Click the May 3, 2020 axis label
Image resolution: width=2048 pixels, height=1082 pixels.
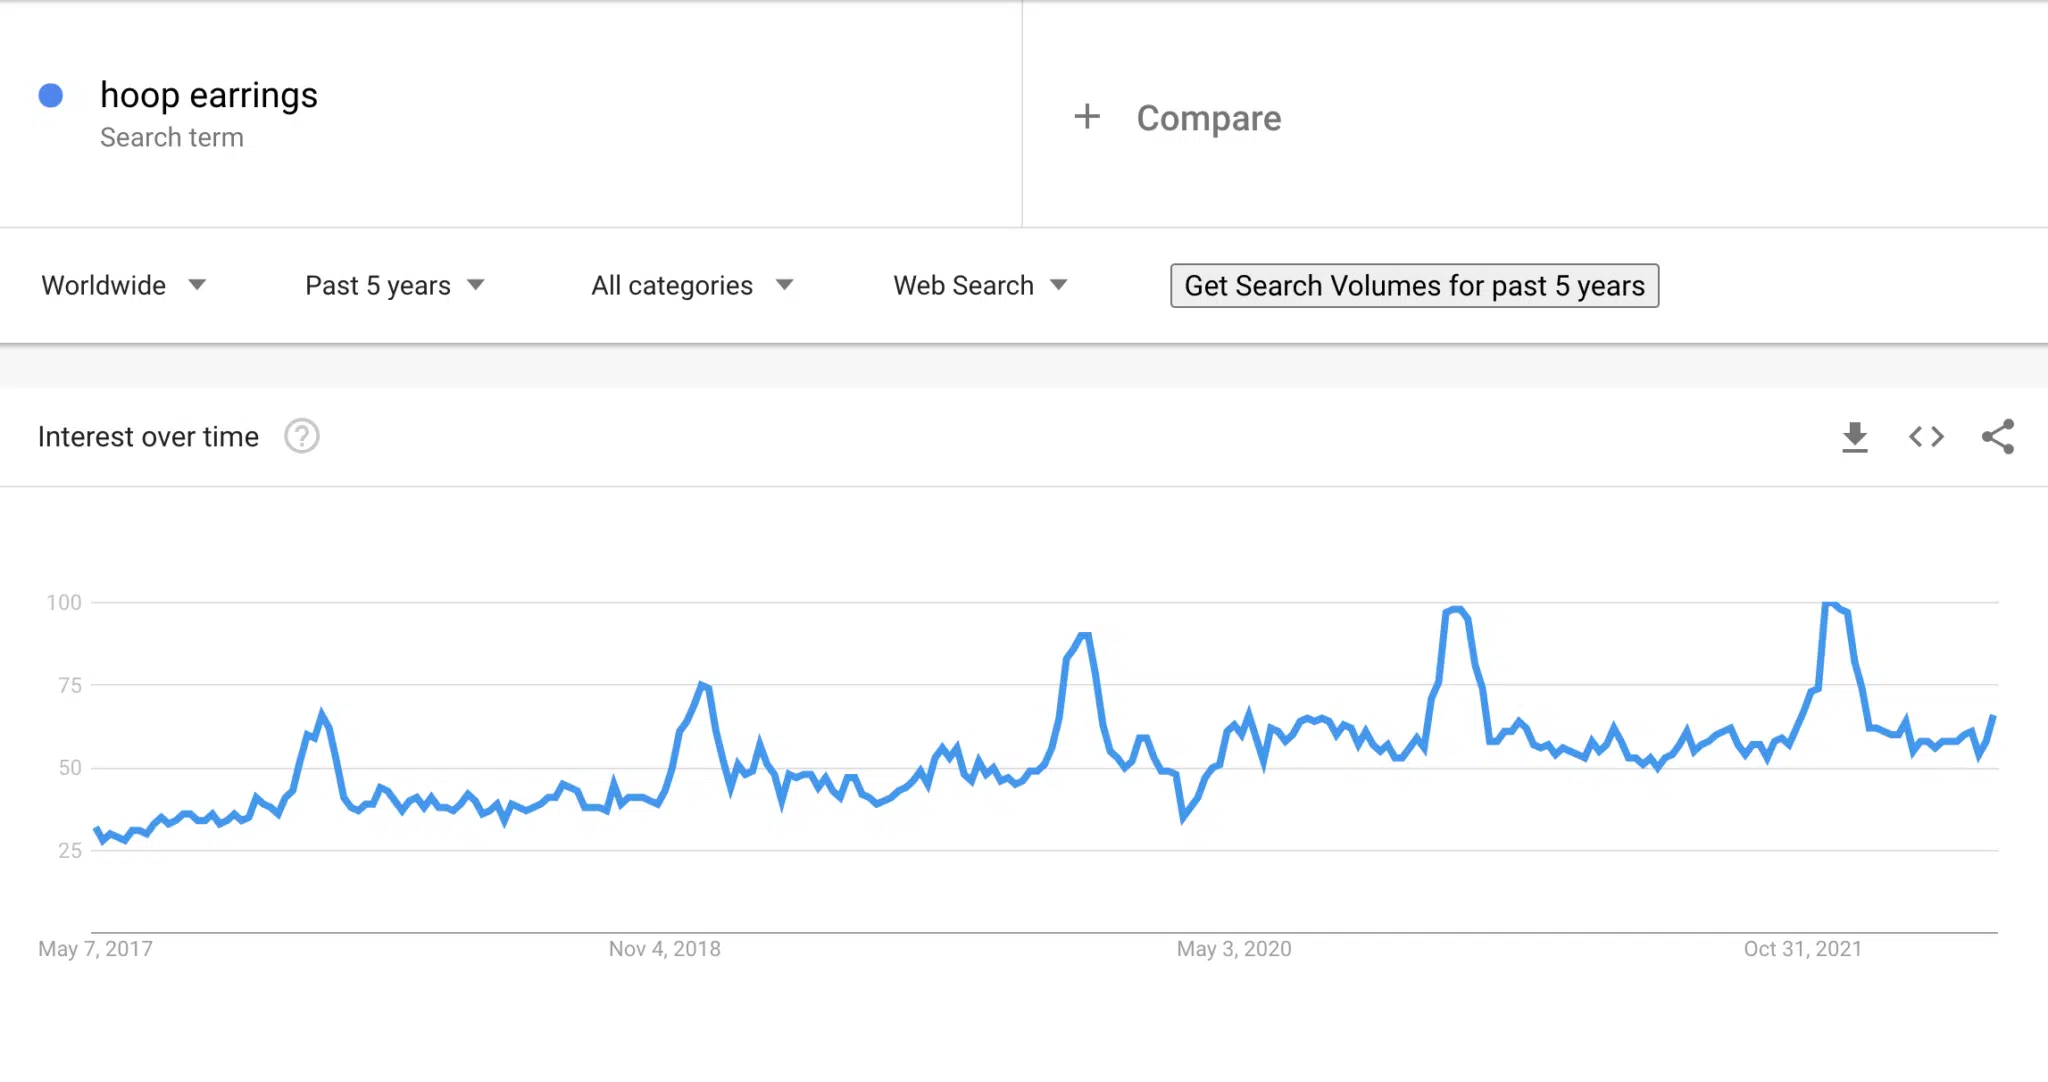(1234, 949)
